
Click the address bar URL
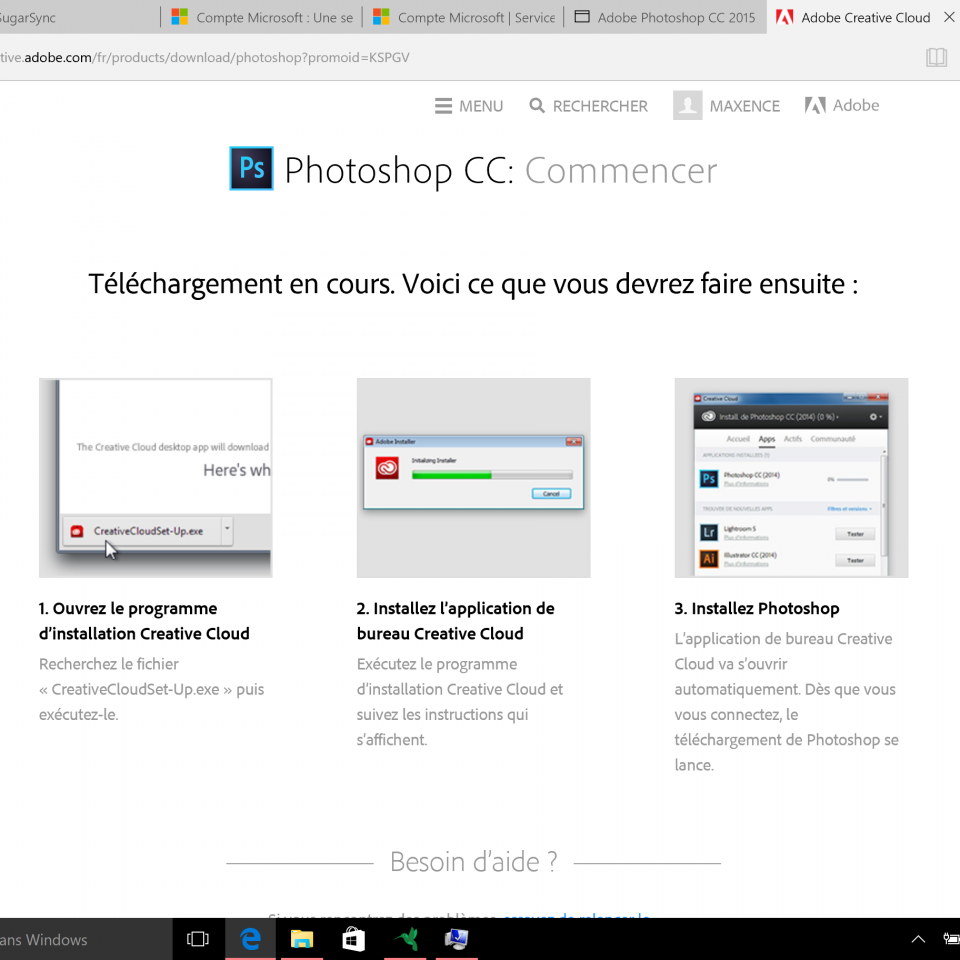pyautogui.click(x=204, y=58)
